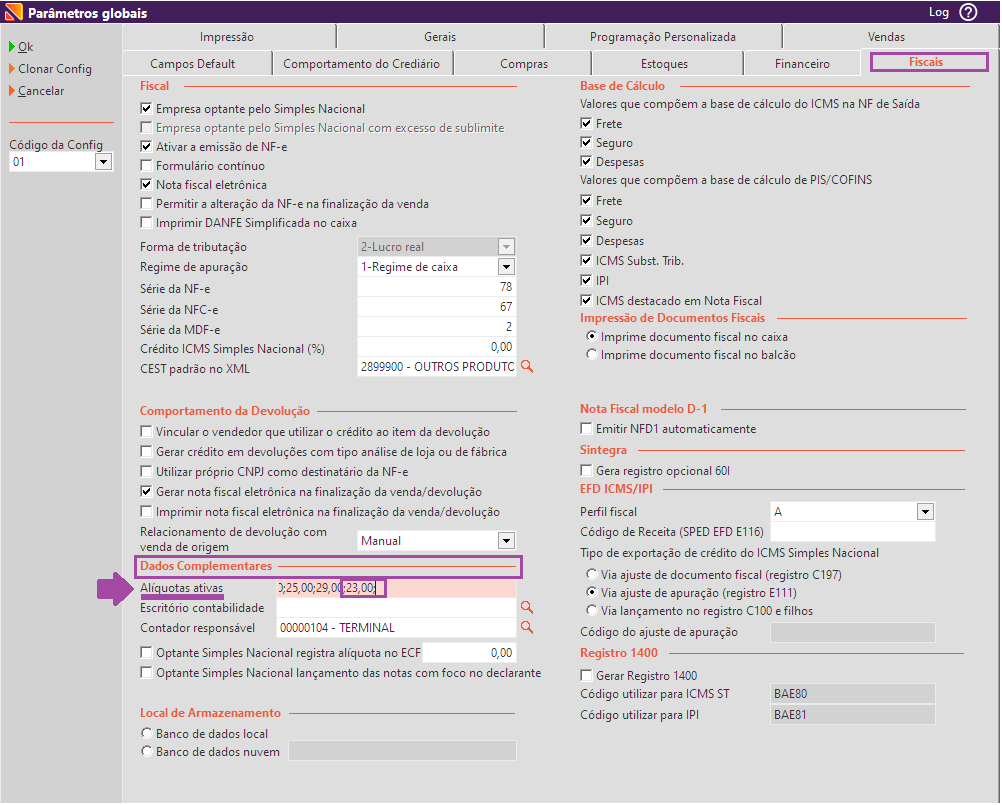Uncheck Frete under ICMS base de cálculo
This screenshot has height=805, width=1002.
point(586,123)
